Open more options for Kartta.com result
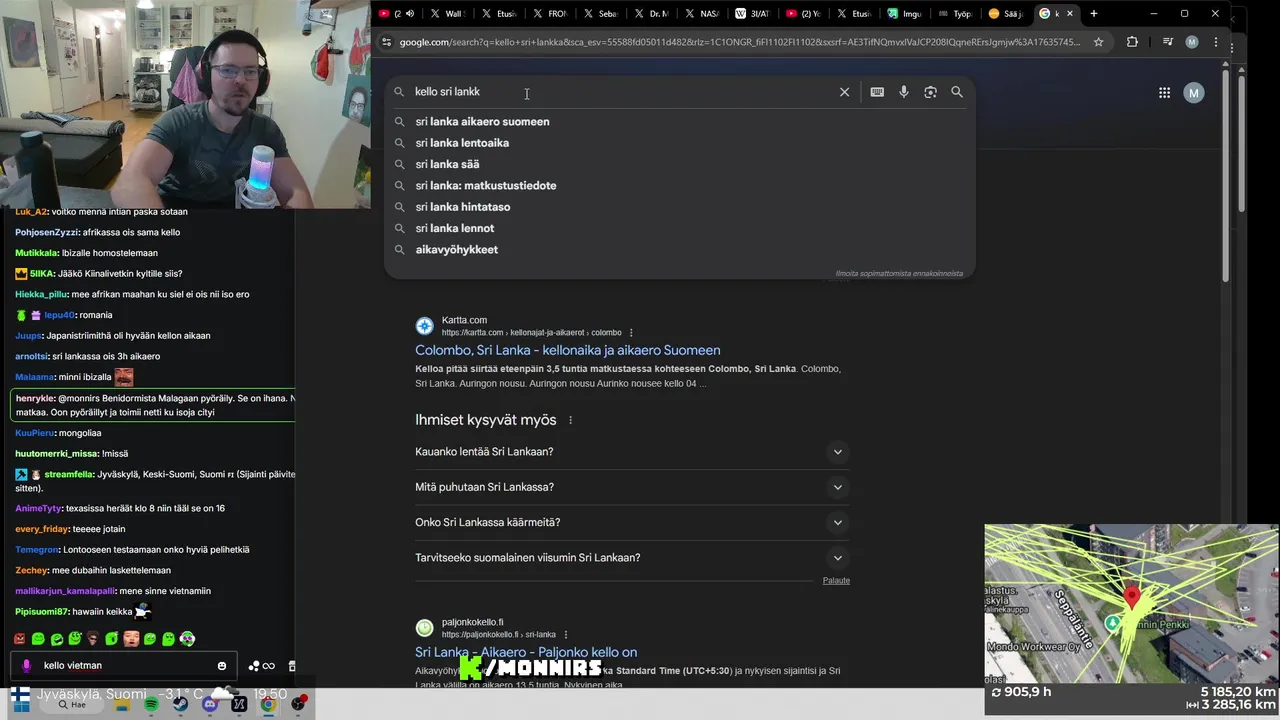Viewport: 1280px width, 720px height. point(631,333)
